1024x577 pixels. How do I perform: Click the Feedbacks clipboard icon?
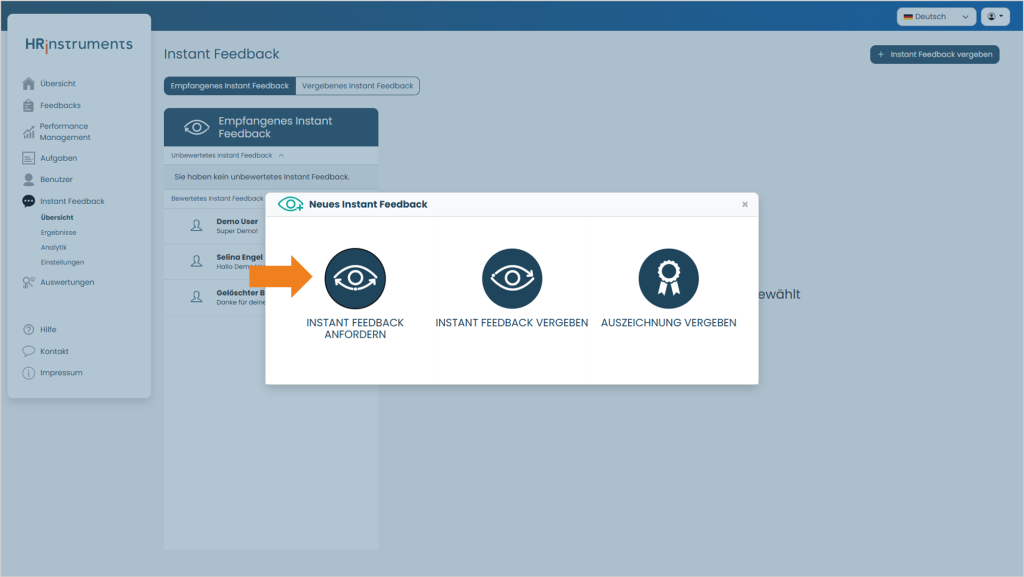coord(28,105)
